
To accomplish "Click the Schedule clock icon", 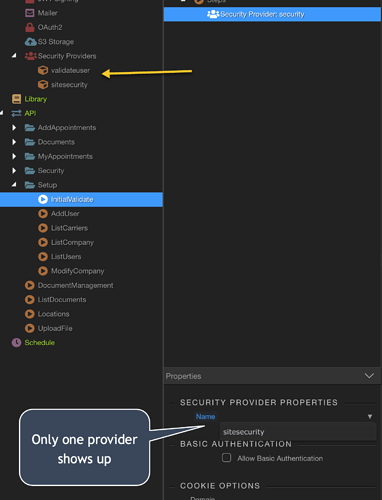I will 16,342.
